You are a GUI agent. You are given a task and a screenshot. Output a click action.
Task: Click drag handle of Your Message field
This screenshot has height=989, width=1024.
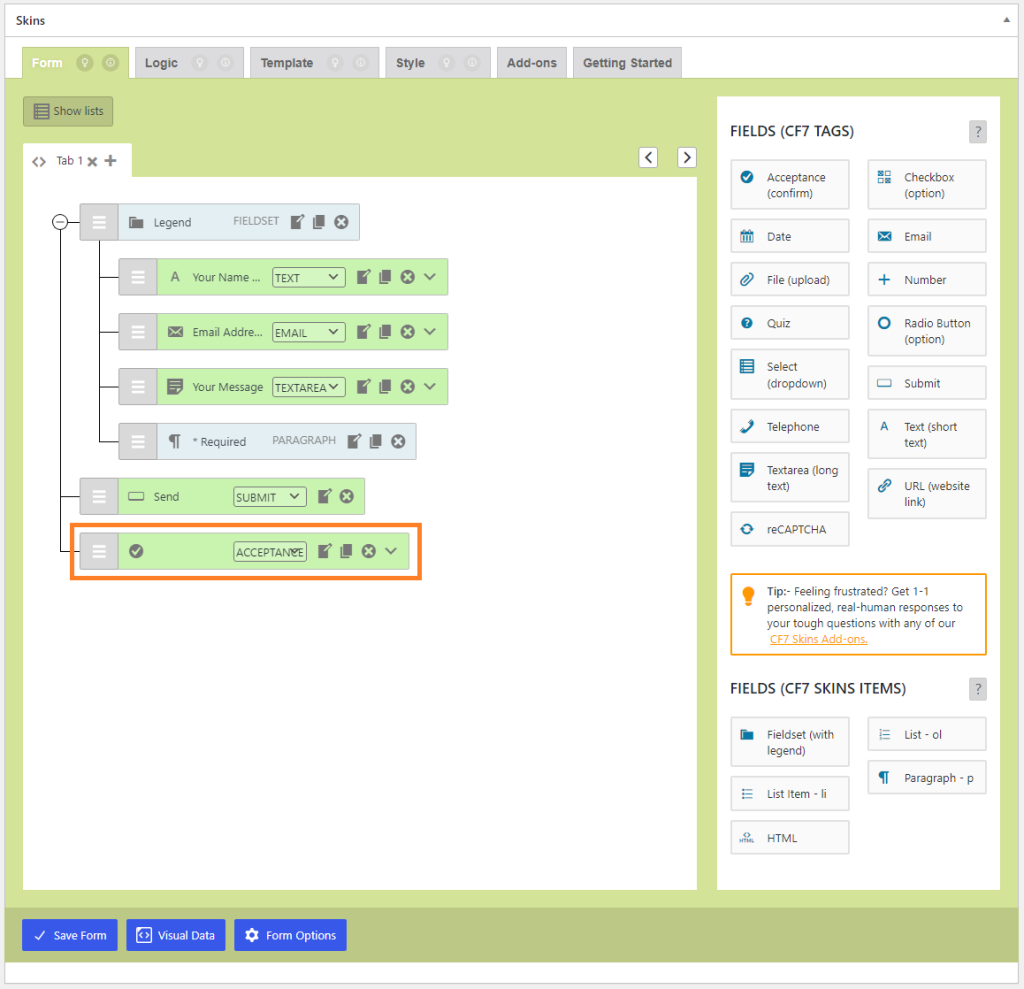(x=138, y=387)
